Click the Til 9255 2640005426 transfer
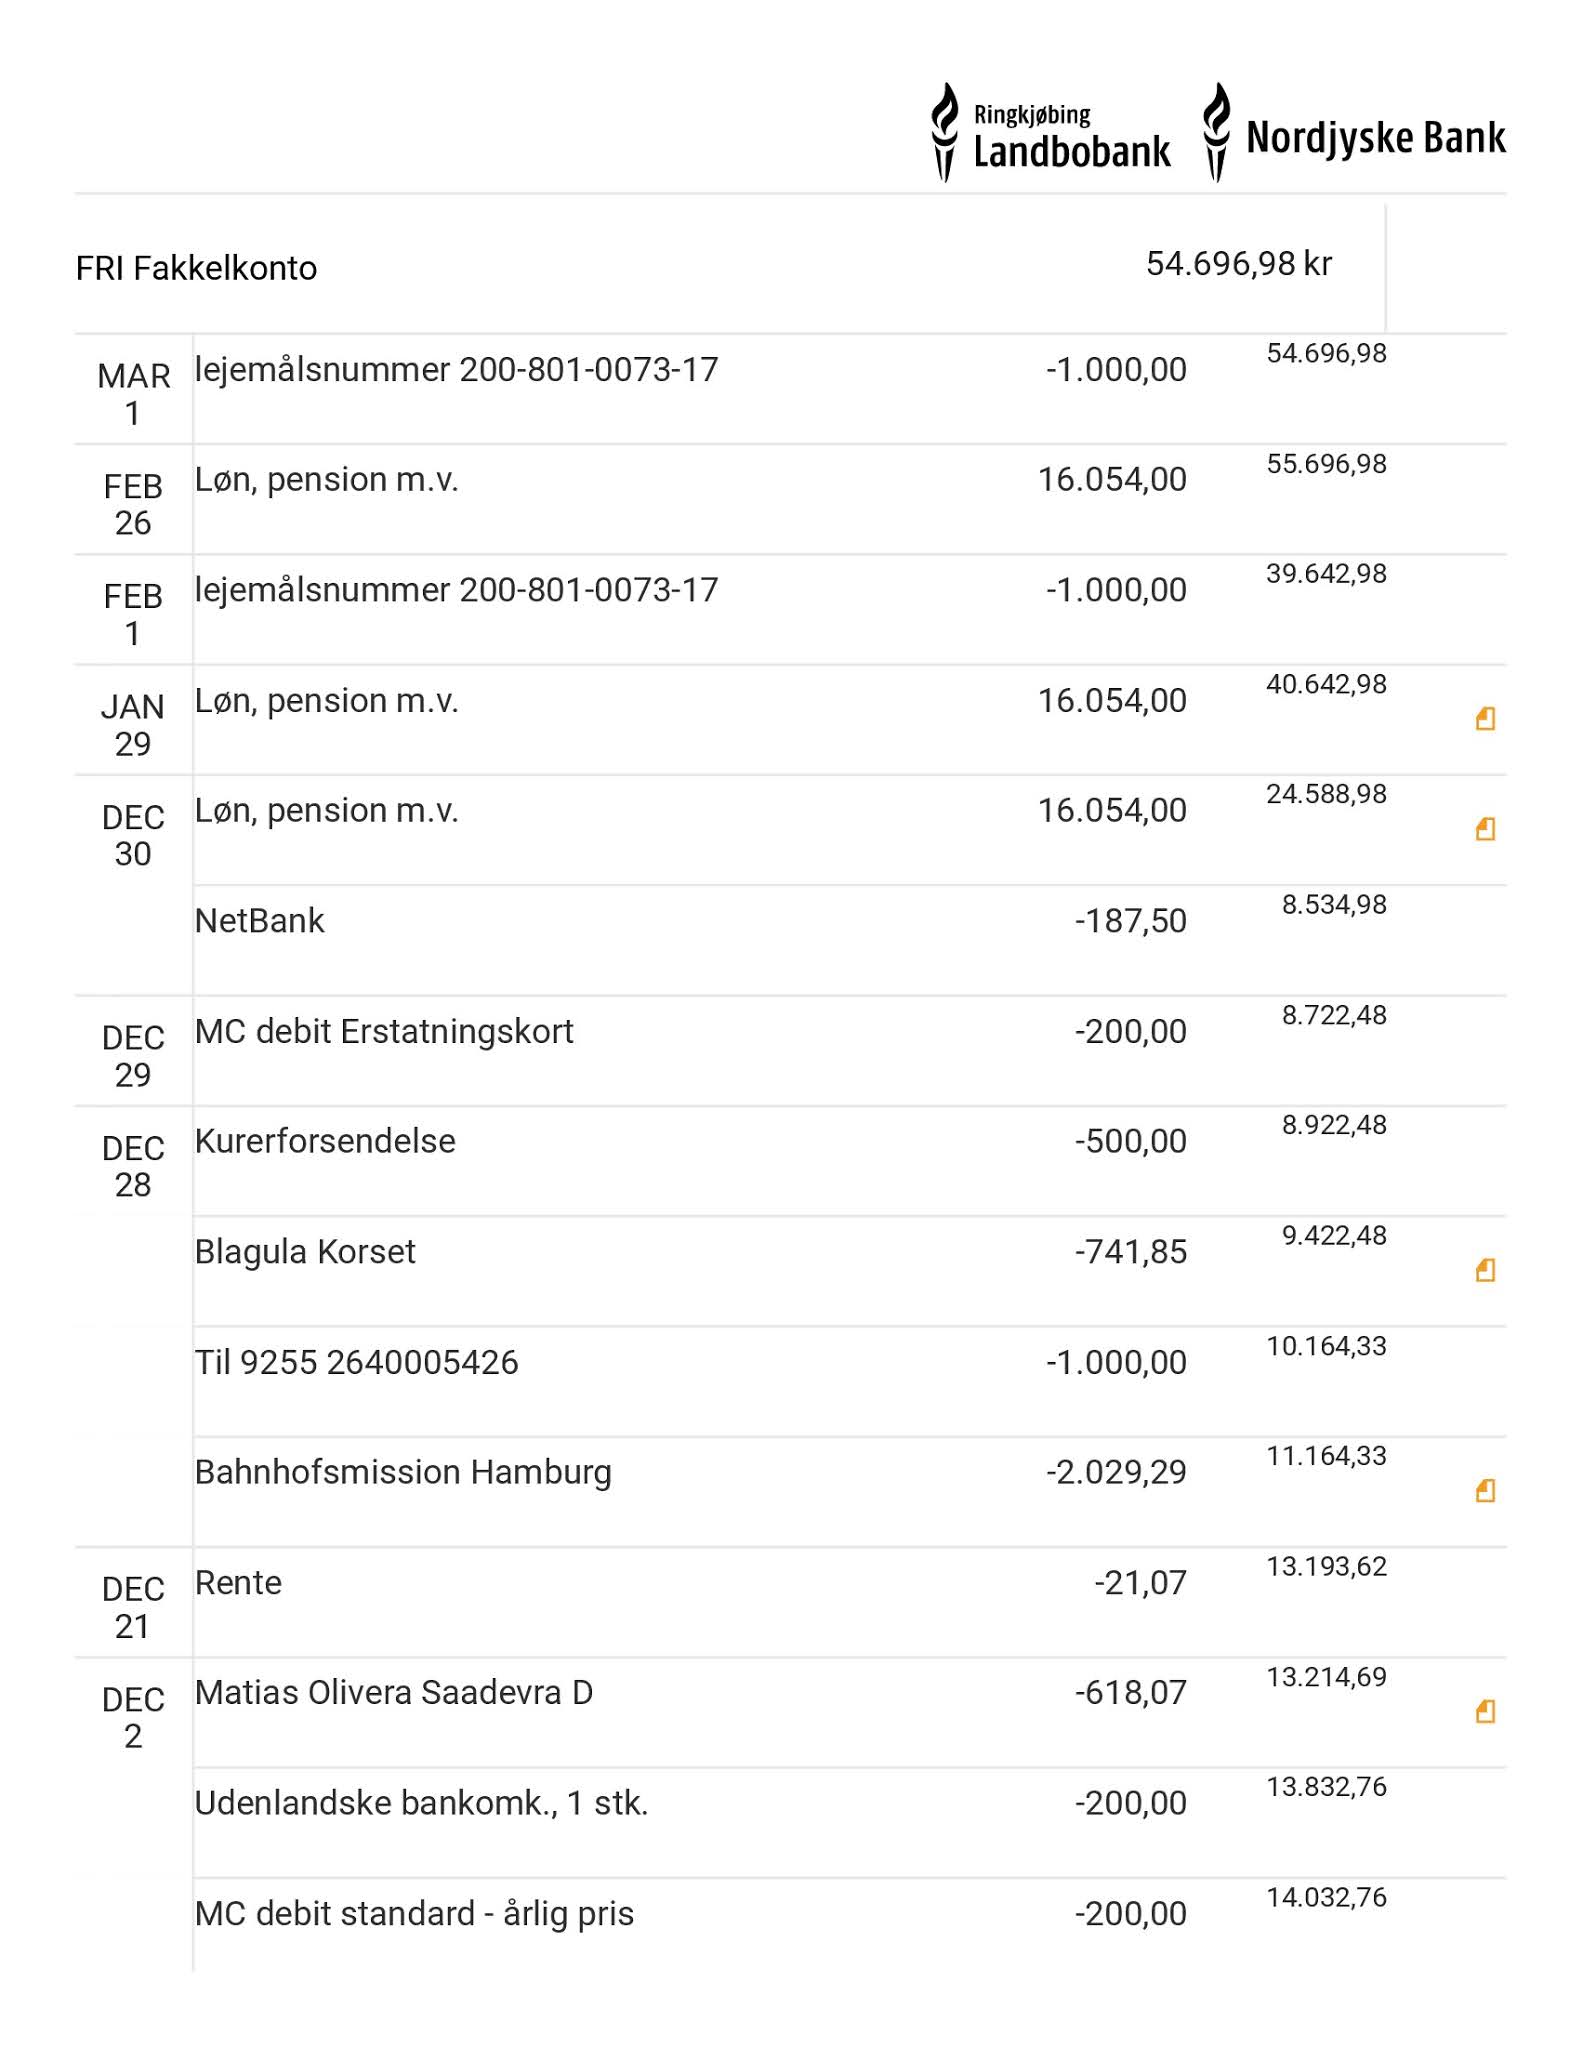This screenshot has height=2048, width=1583. click(x=356, y=1362)
